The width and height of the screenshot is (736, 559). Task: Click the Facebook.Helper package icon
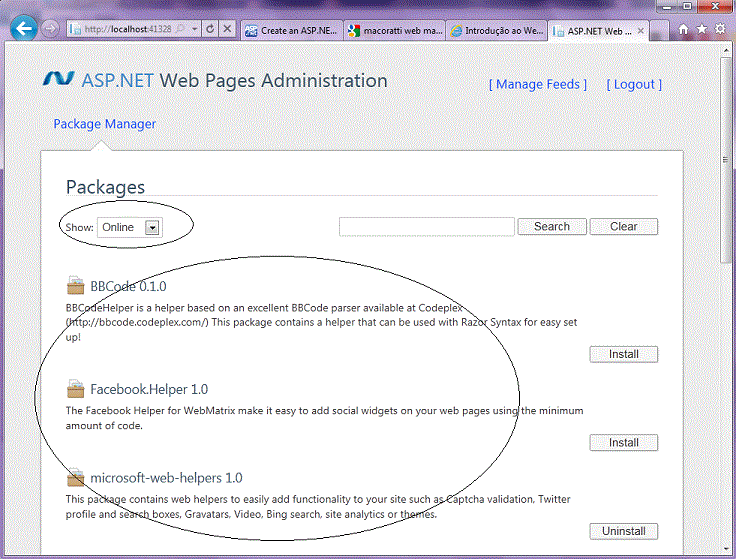click(x=75, y=389)
